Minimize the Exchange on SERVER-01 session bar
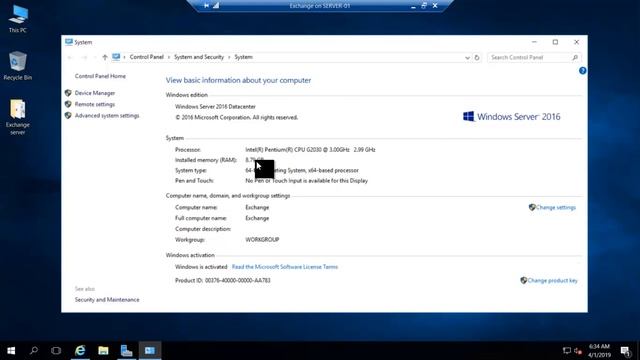Image resolution: width=640 pixels, height=360 pixels. 413,6
